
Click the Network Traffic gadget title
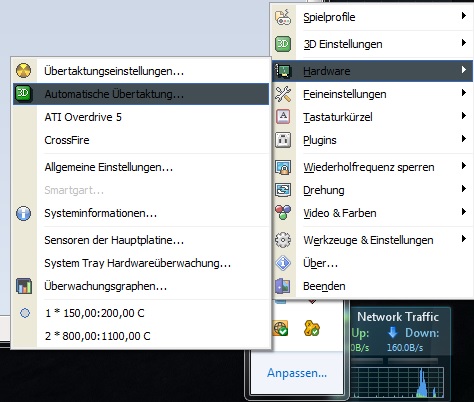point(398,317)
